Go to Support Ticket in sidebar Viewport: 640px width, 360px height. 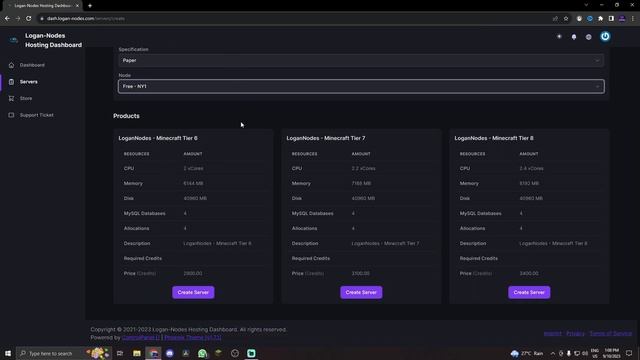click(x=36, y=115)
